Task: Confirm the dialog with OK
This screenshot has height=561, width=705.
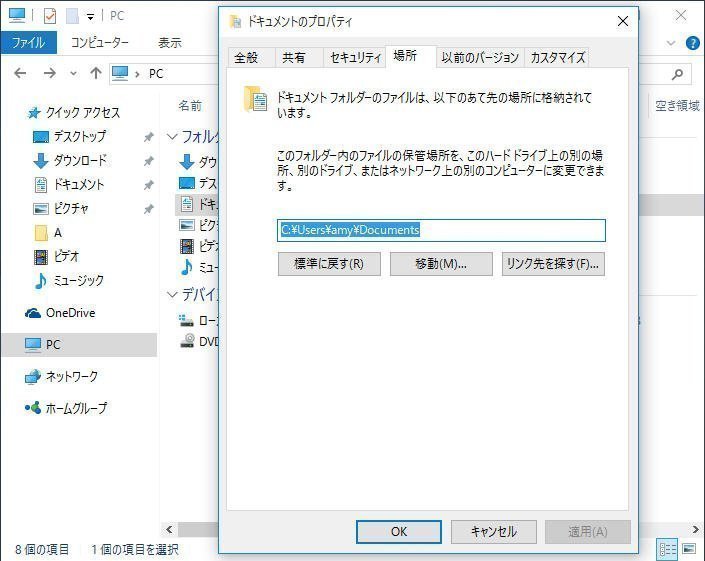Action: tap(399, 532)
